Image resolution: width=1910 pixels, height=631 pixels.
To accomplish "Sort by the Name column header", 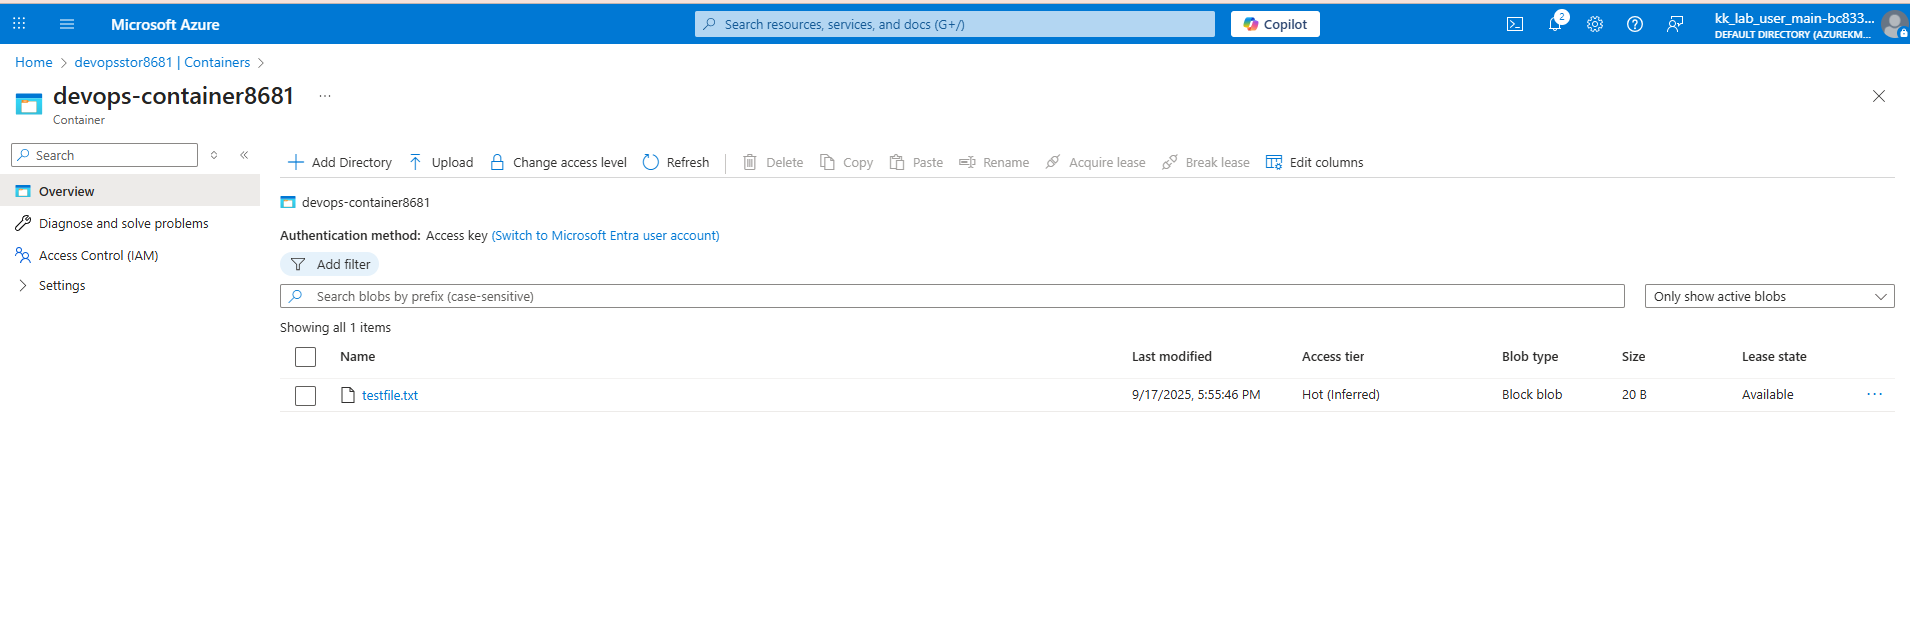I will [x=358, y=356].
